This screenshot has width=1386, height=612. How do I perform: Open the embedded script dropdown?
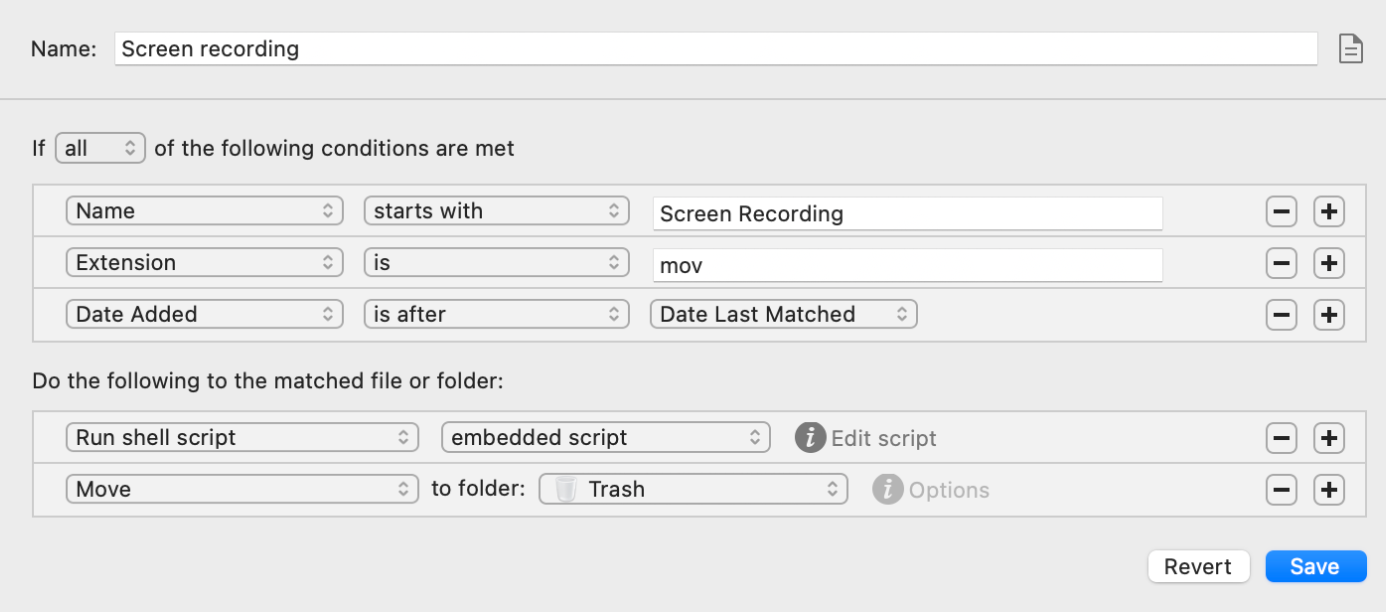pos(606,437)
